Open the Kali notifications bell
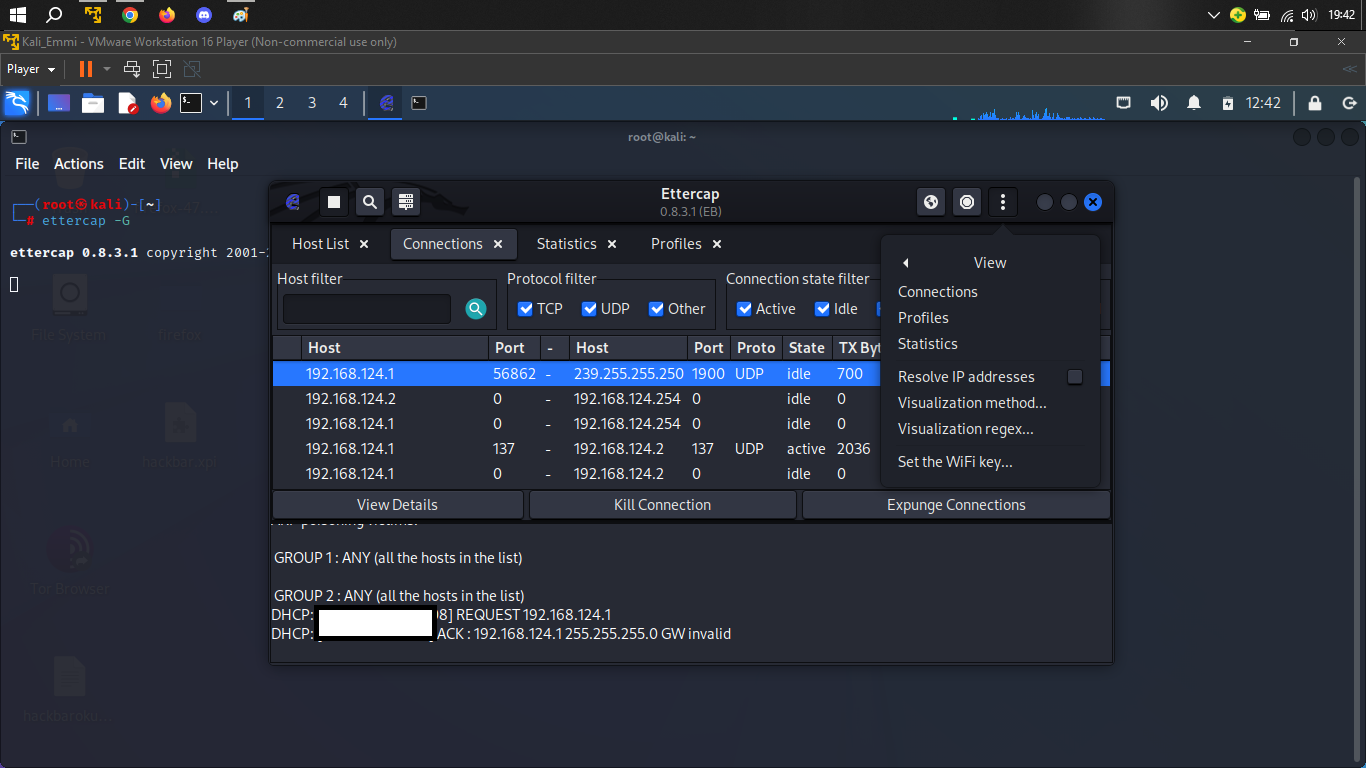The height and width of the screenshot is (768, 1366). click(x=1194, y=103)
